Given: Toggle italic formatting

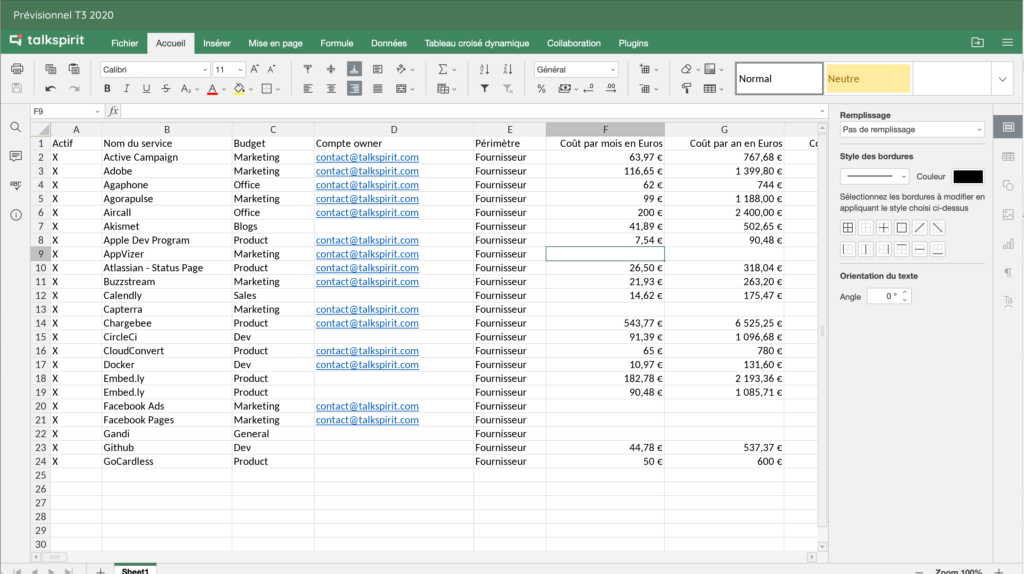Looking at the screenshot, I should click(128, 89).
